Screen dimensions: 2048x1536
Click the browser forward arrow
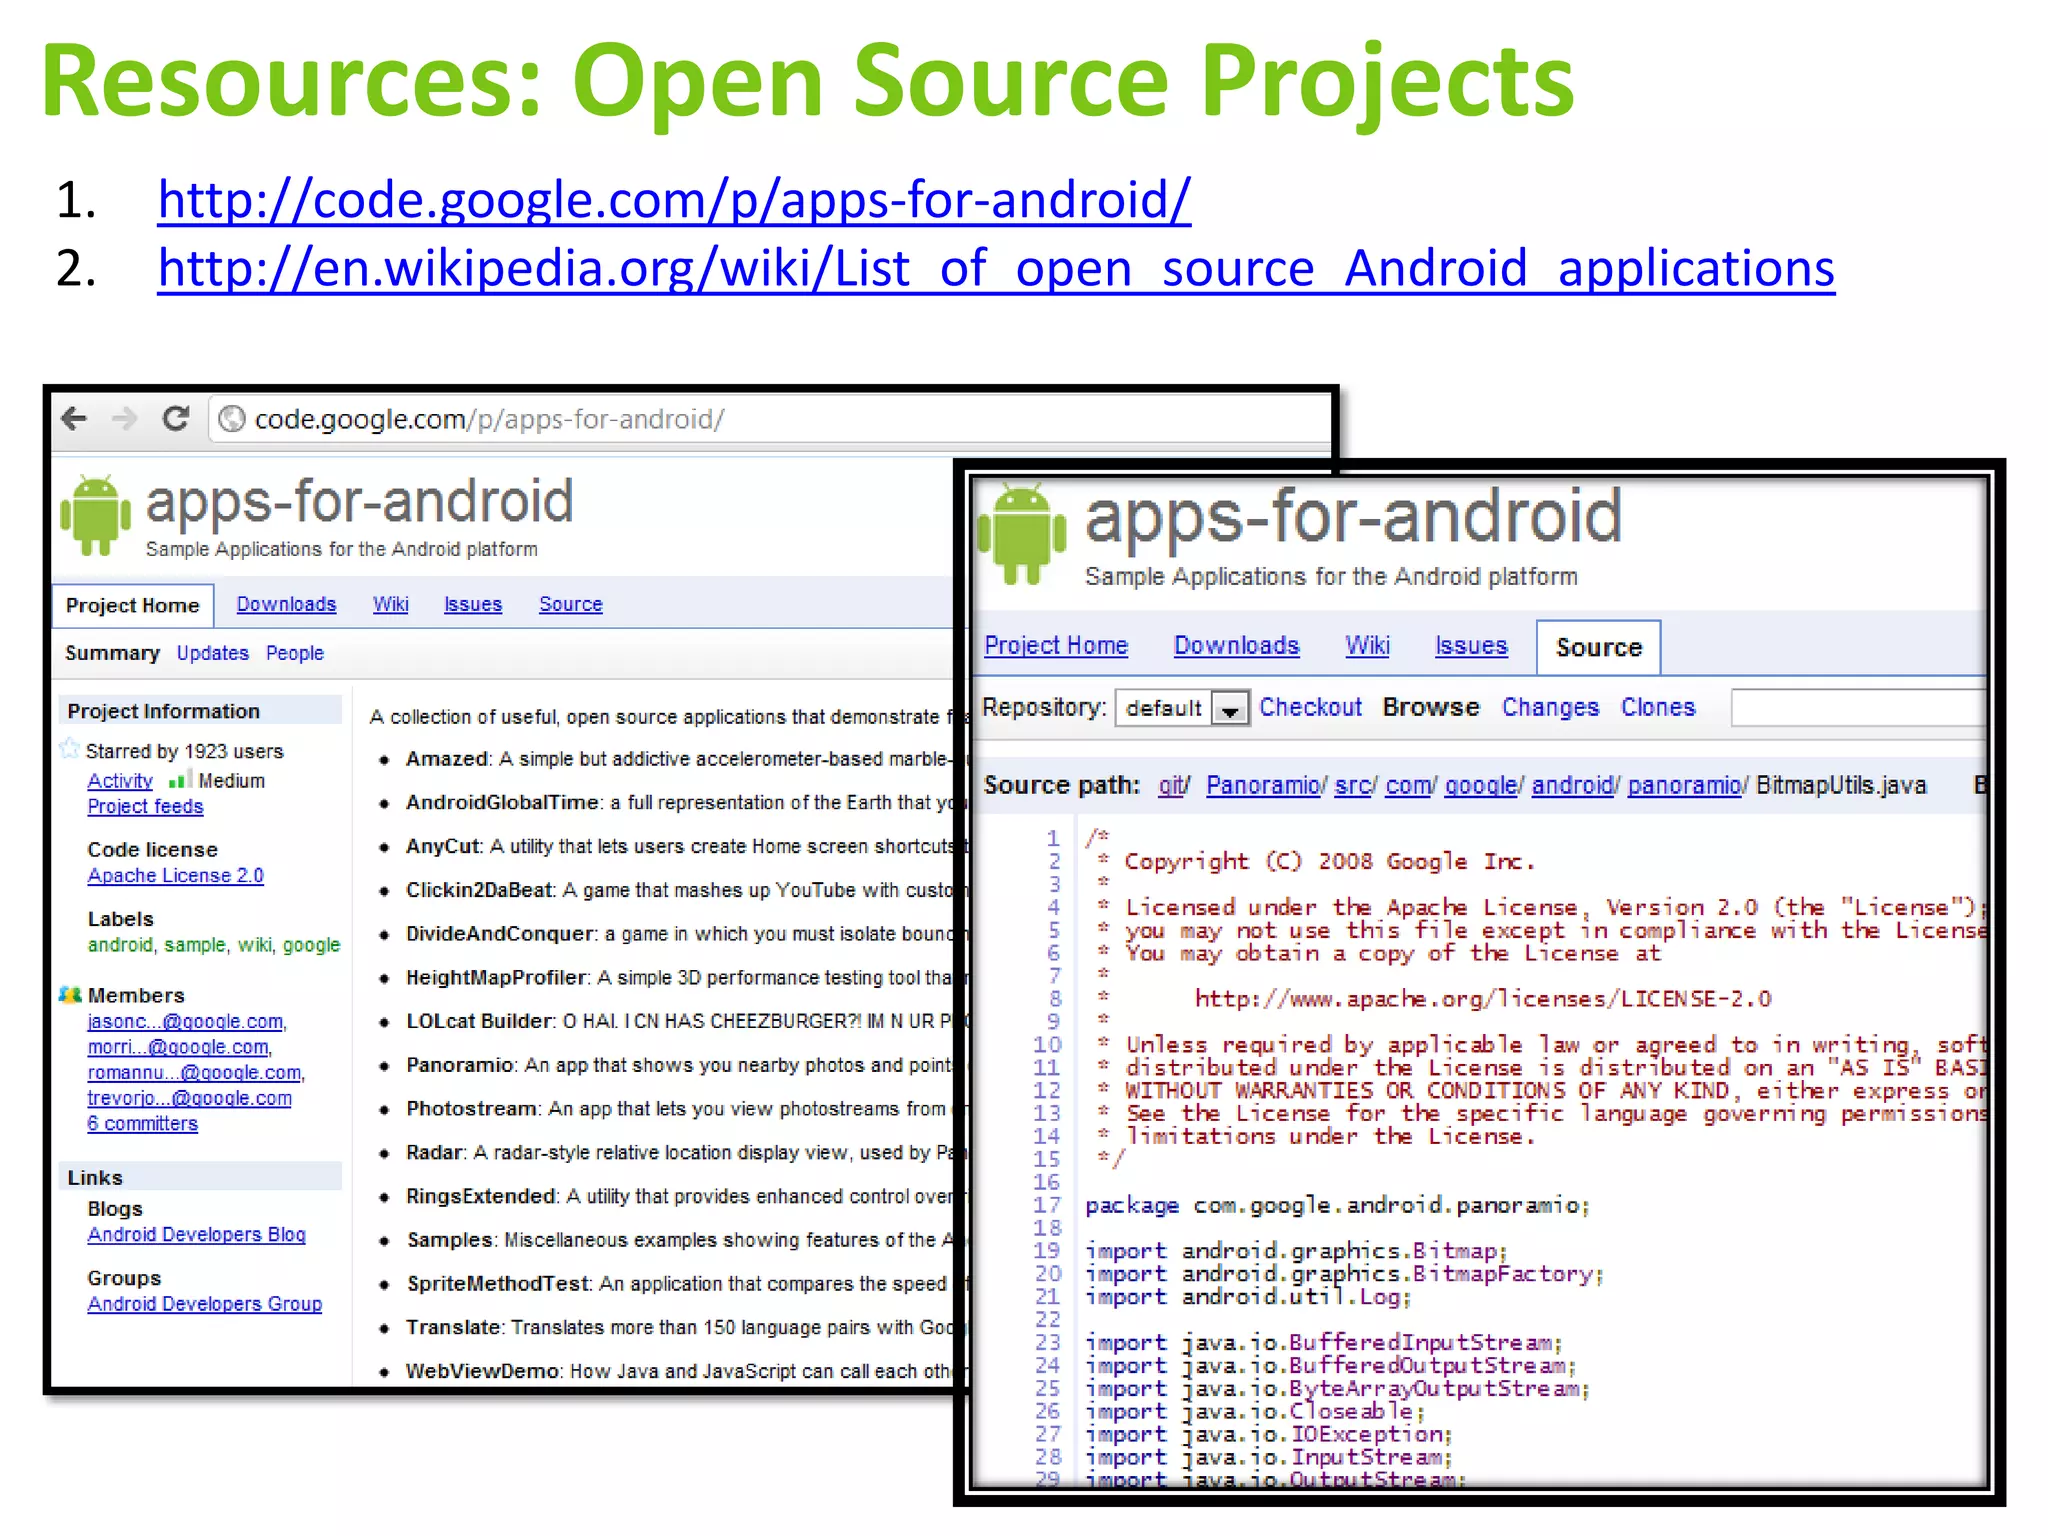coord(125,418)
